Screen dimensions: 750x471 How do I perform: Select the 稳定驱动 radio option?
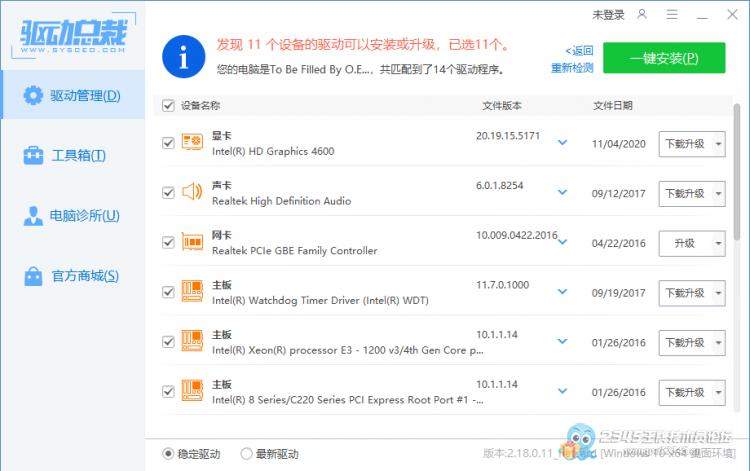168,453
